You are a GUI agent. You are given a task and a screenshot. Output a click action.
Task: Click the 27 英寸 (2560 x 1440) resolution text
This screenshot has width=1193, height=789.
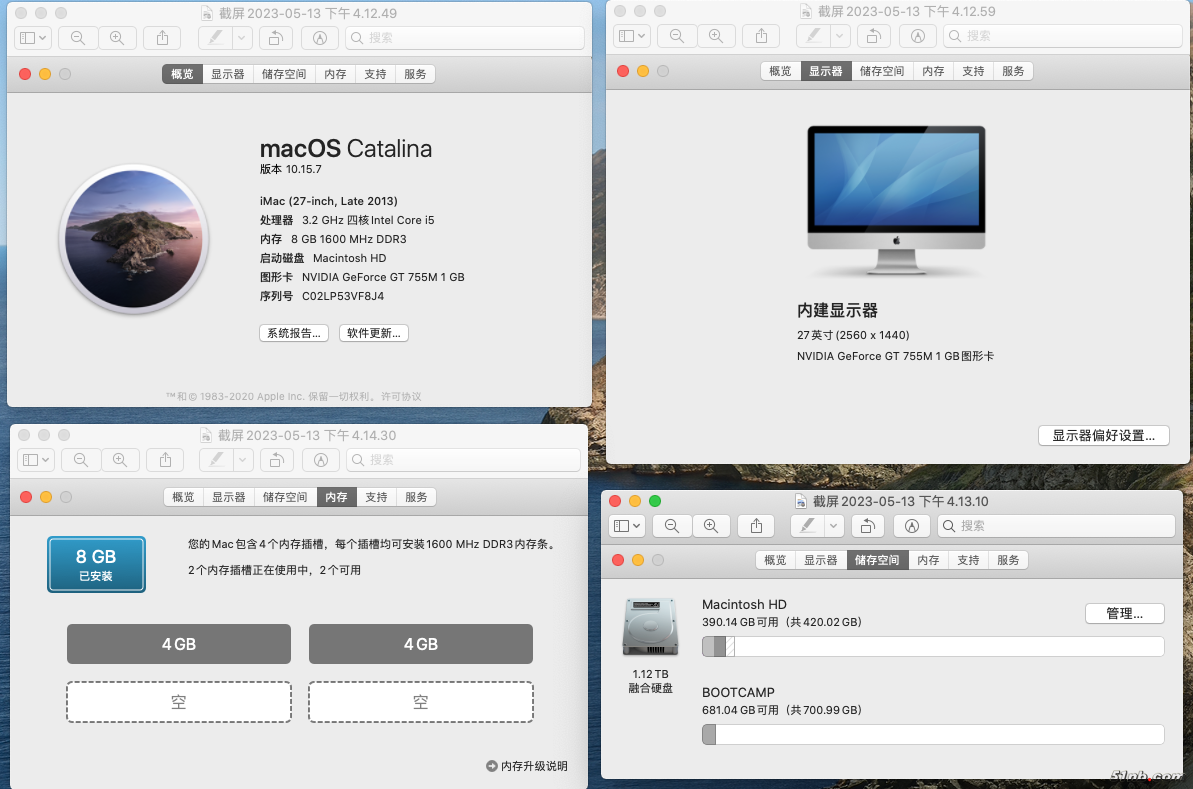(853, 335)
